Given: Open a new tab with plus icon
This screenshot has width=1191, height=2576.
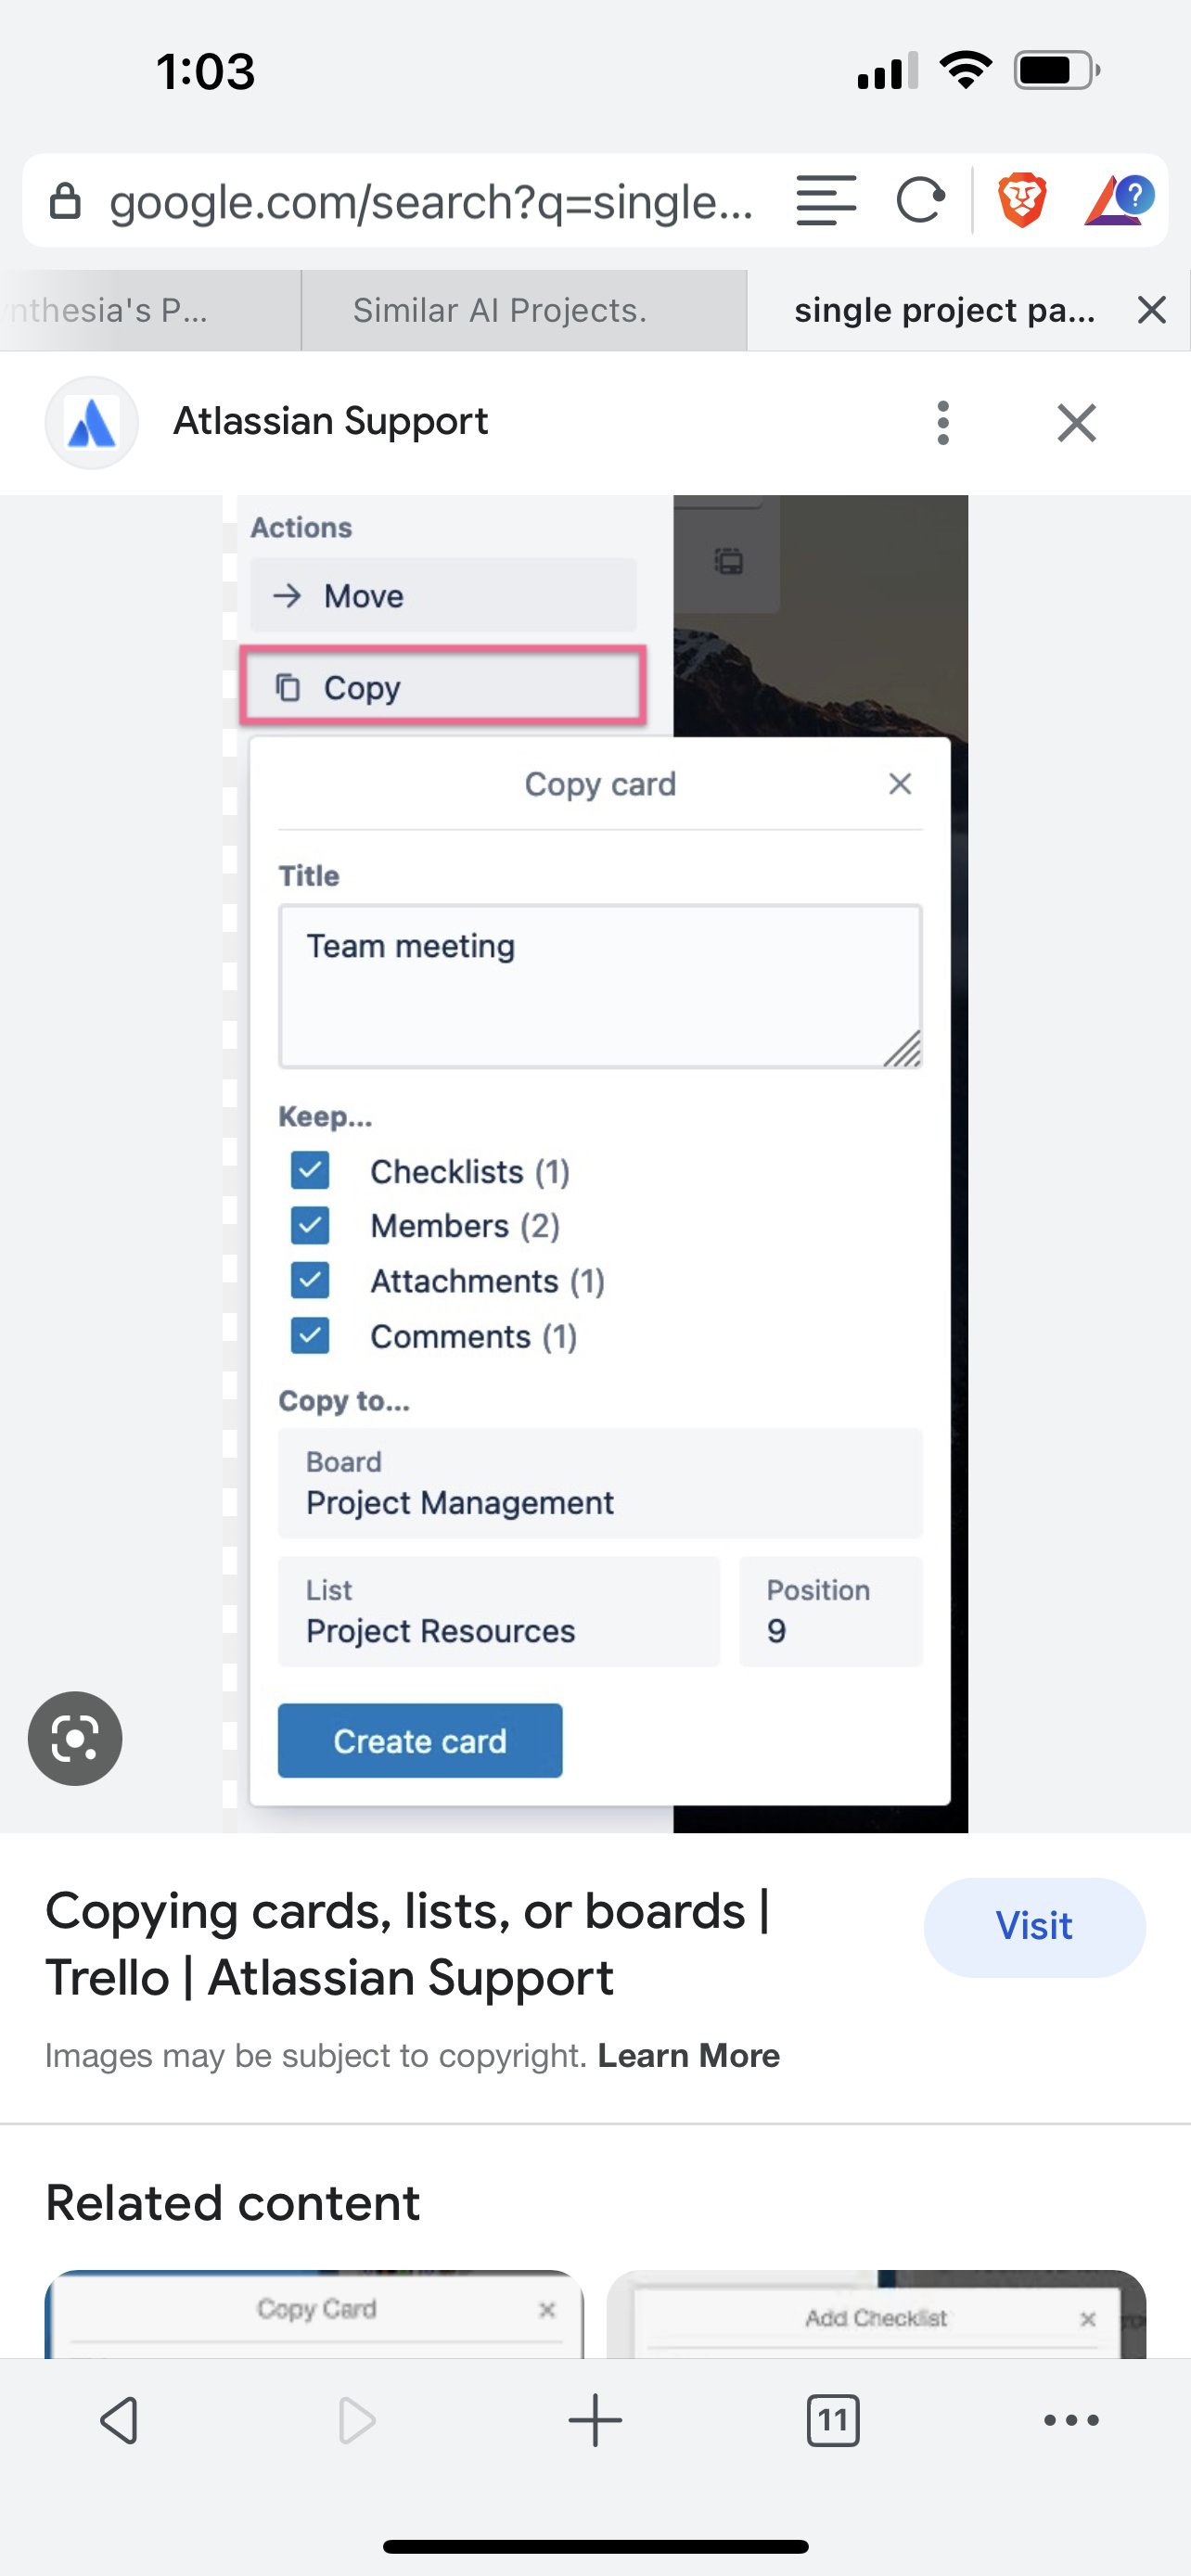Looking at the screenshot, I should coord(595,2420).
